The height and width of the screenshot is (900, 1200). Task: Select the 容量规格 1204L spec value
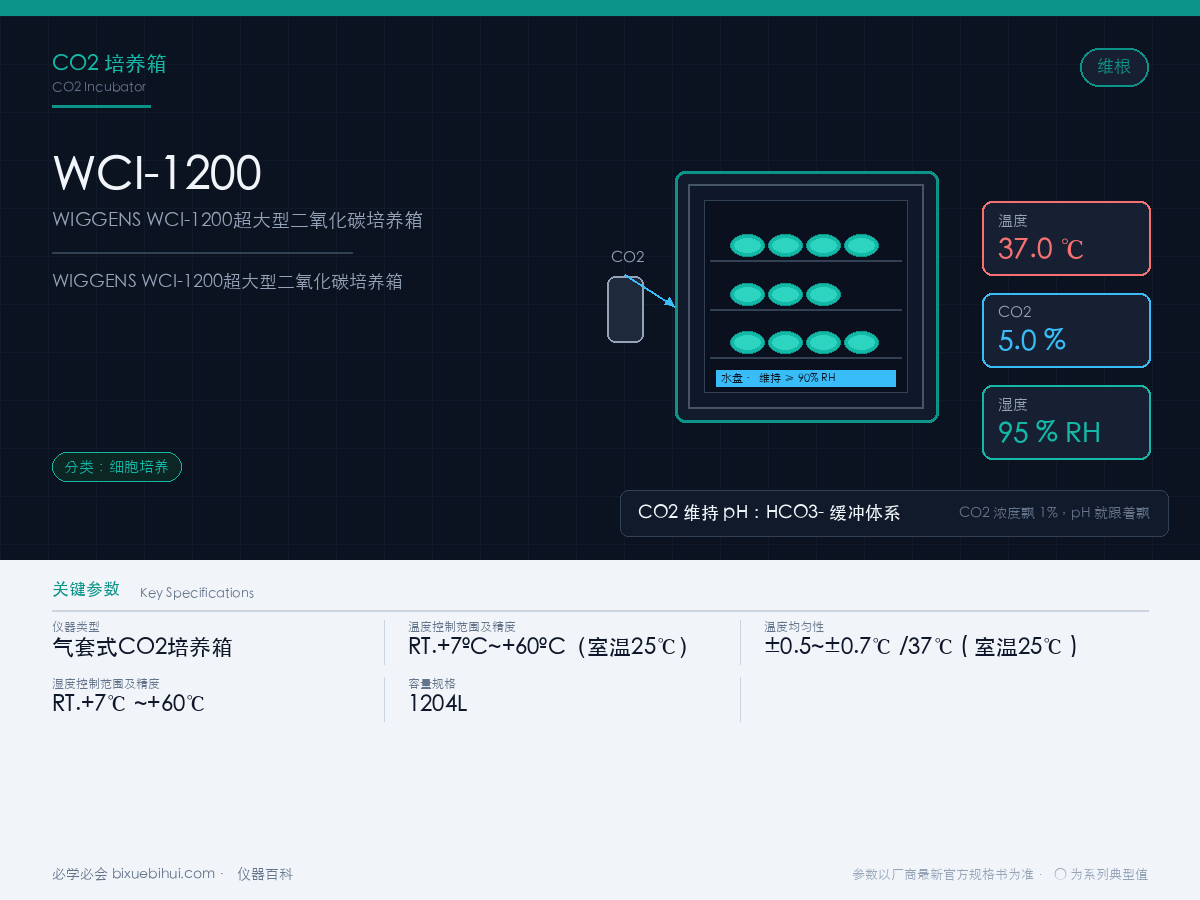(x=437, y=703)
